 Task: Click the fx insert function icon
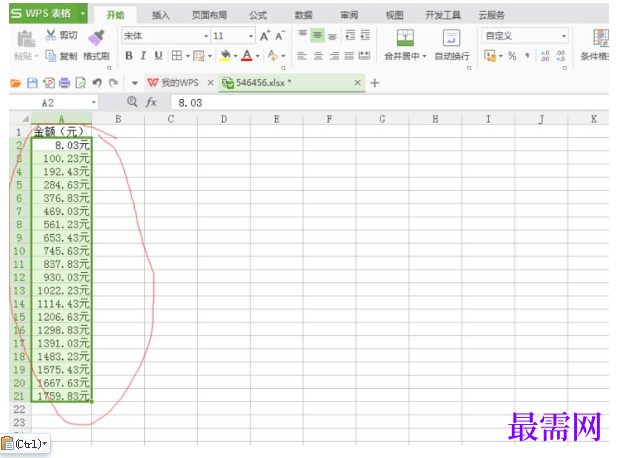point(151,102)
